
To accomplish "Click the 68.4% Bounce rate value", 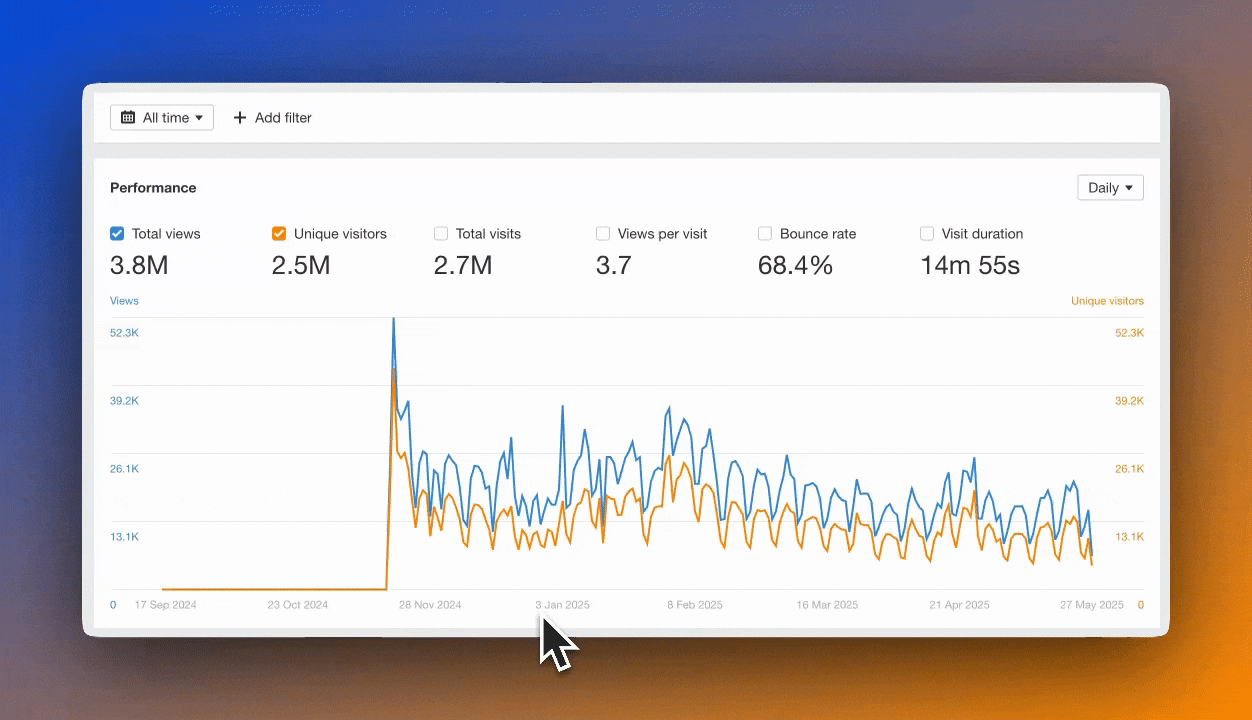I will point(795,265).
